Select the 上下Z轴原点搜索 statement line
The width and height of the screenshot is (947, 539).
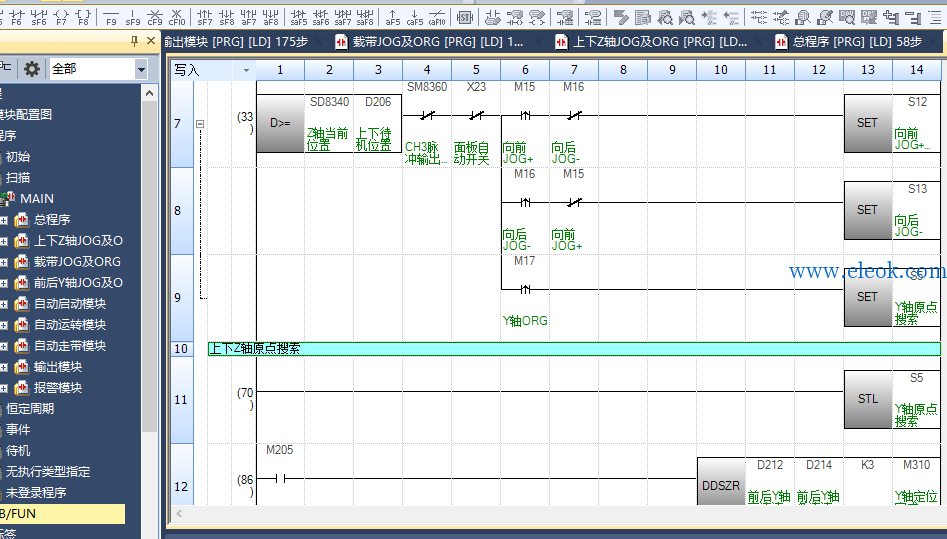point(574,349)
